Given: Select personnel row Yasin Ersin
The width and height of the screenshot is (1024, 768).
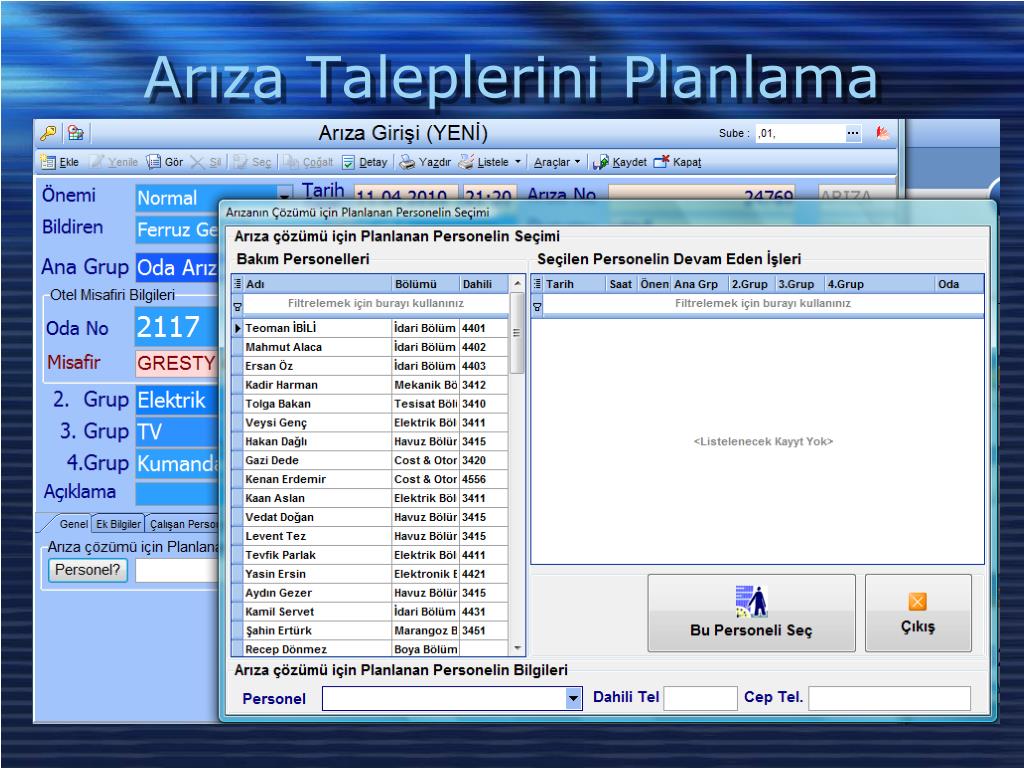Looking at the screenshot, I should point(370,574).
